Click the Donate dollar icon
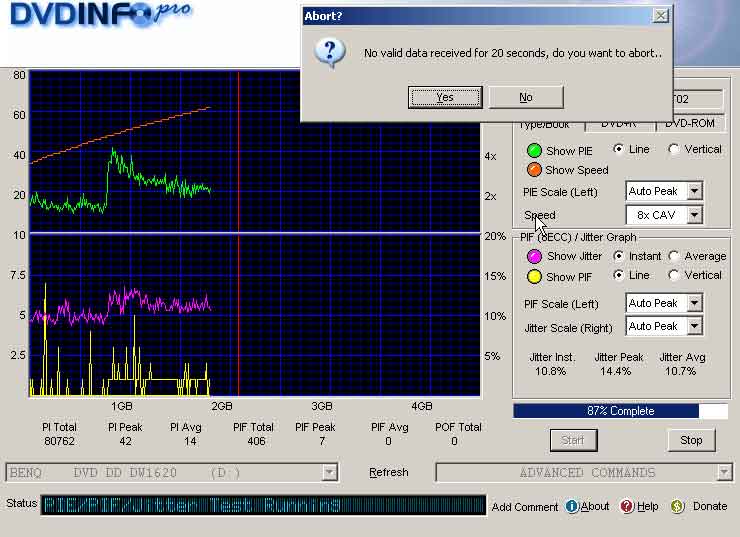The image size is (740, 537). pyautogui.click(x=677, y=506)
